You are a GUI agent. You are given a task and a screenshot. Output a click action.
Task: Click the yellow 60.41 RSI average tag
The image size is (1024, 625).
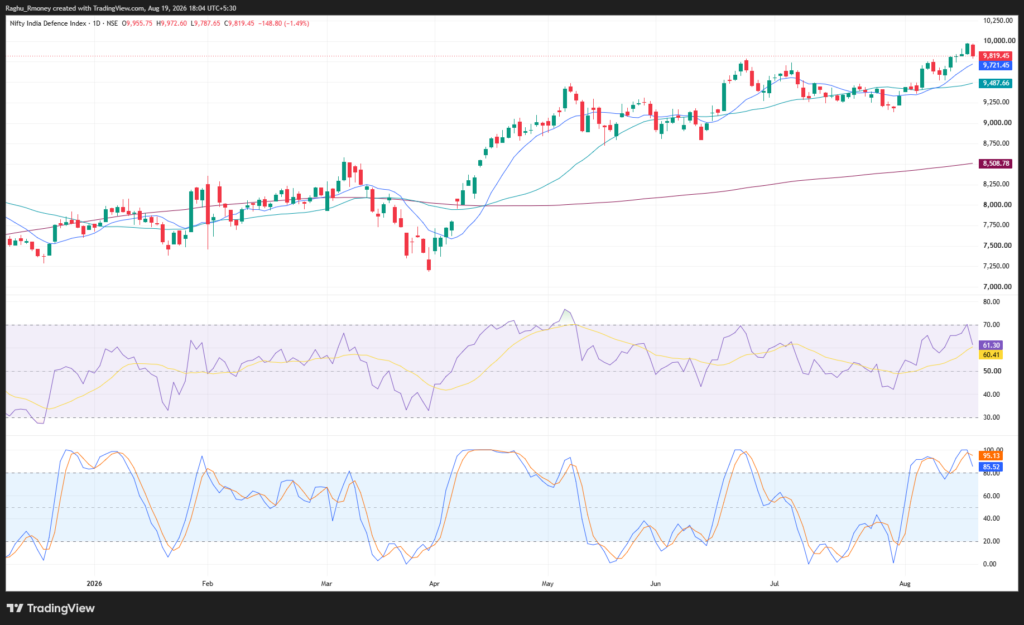point(991,355)
